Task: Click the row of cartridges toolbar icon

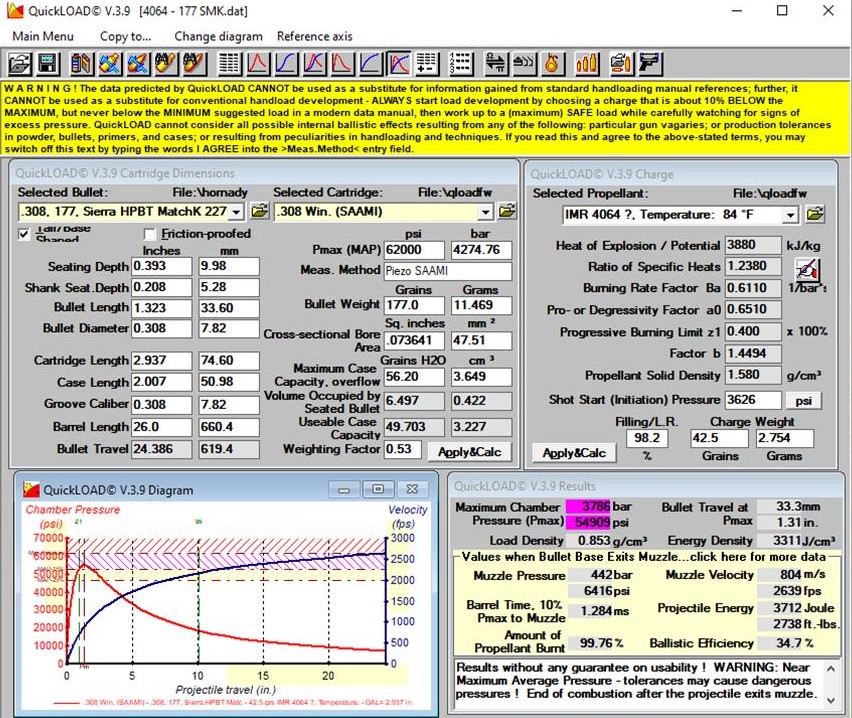Action: click(x=587, y=64)
